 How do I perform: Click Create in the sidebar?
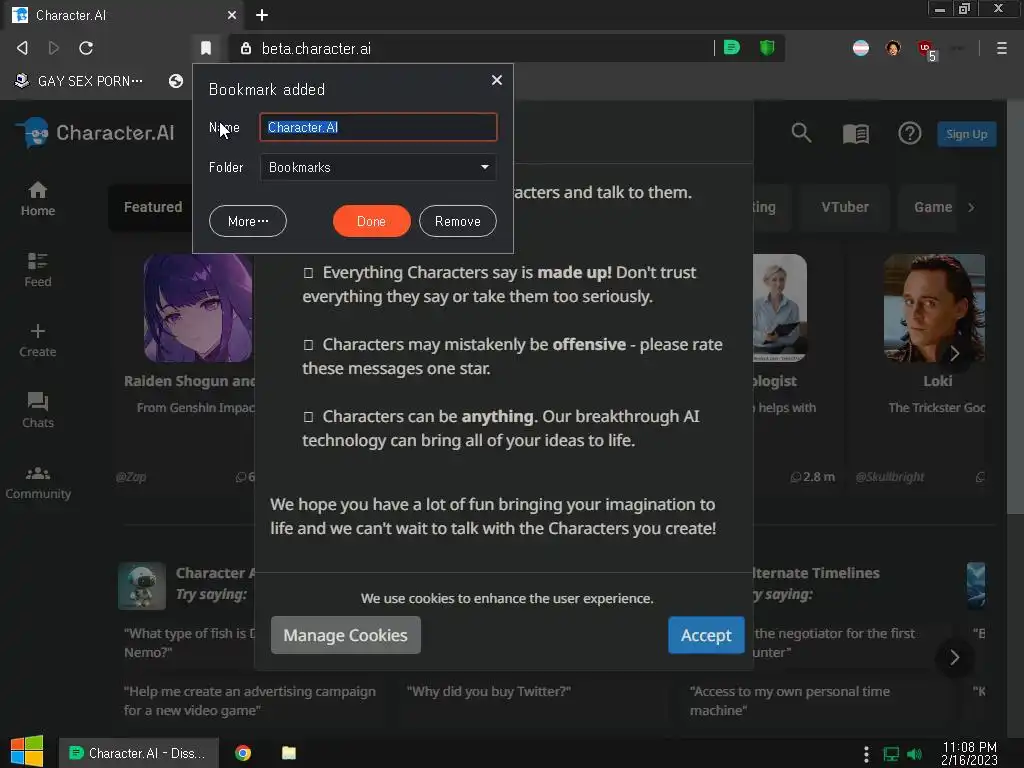(x=38, y=340)
